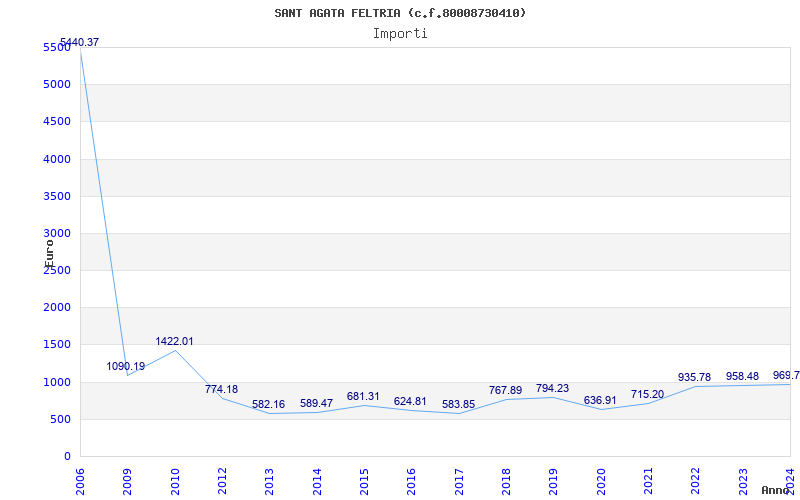The image size is (800, 500).
Task: Select the data label 624.81
Action: click(x=410, y=402)
